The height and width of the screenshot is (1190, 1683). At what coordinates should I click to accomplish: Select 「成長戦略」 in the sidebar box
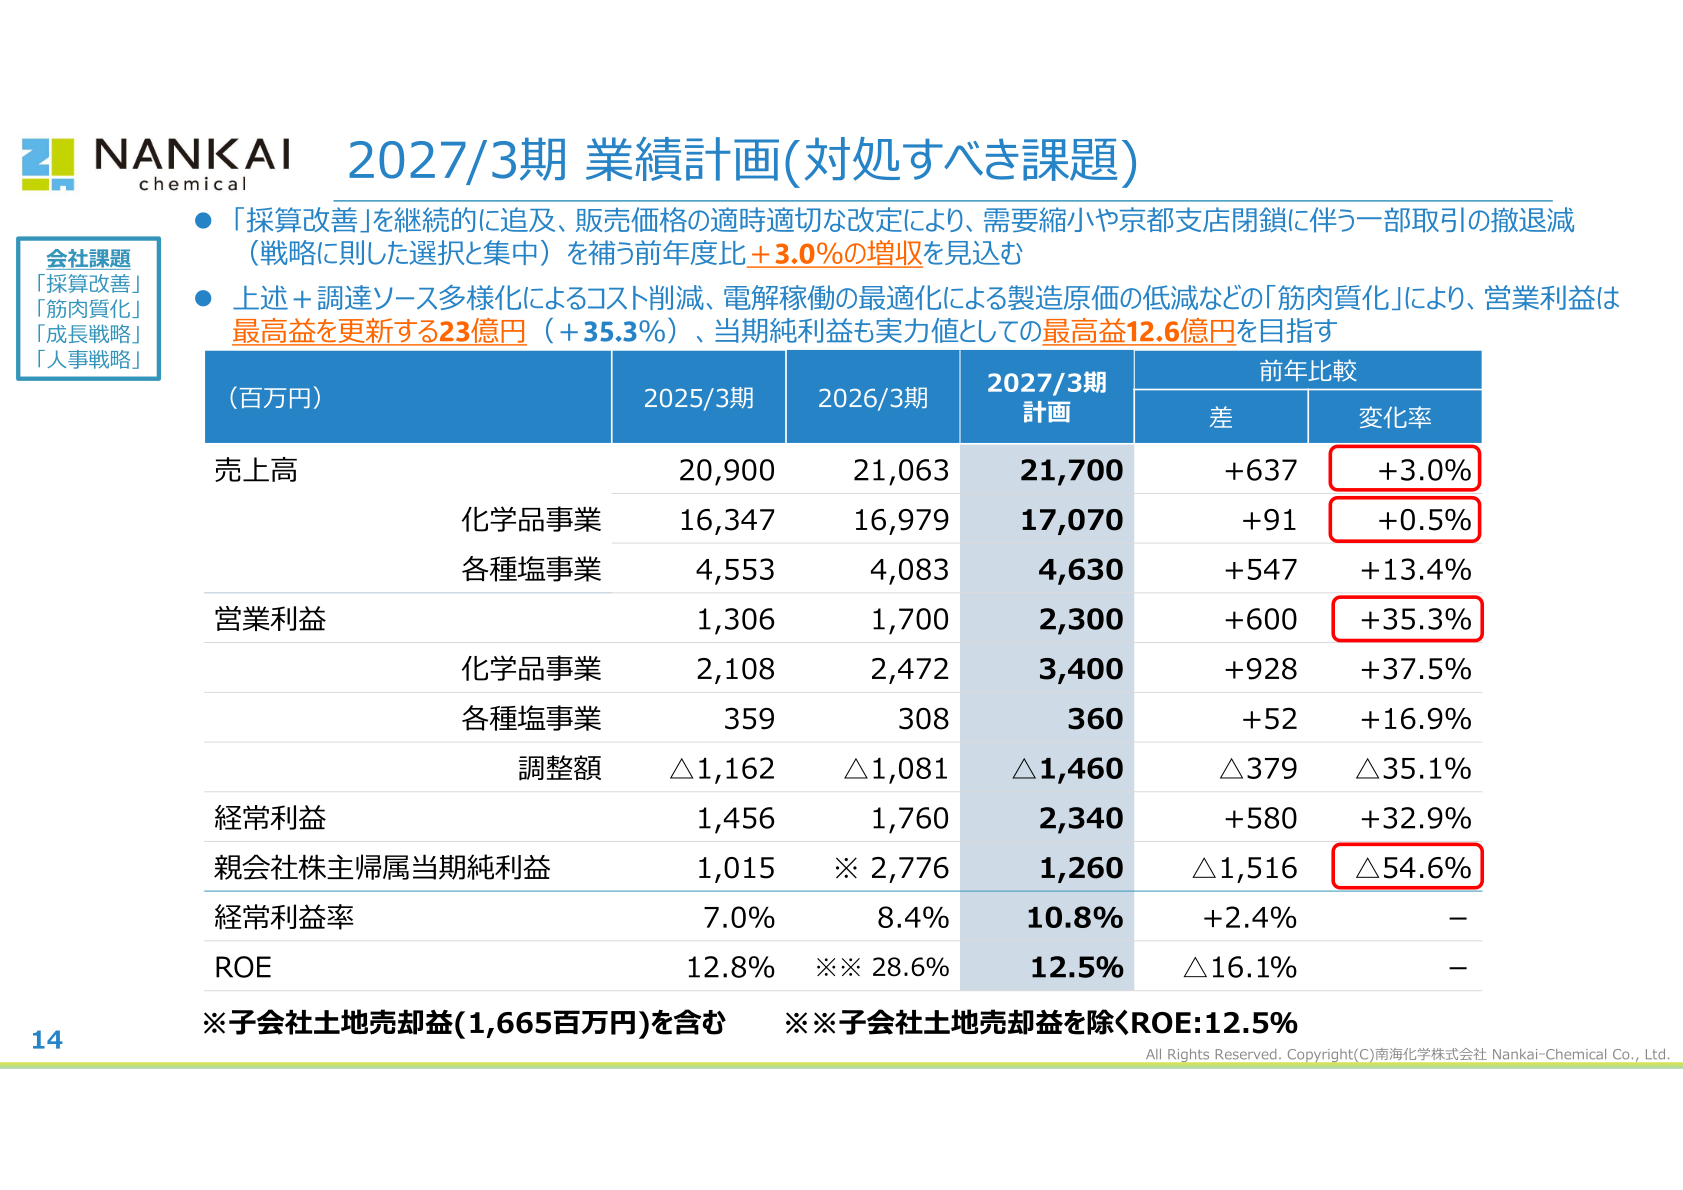click(88, 334)
